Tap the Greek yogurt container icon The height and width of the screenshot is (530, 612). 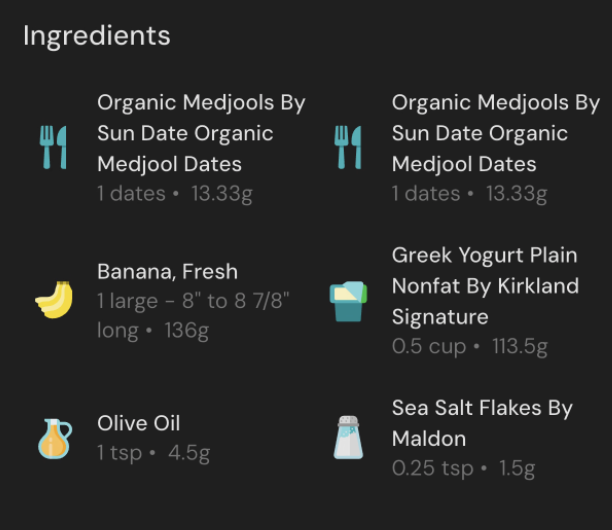click(x=348, y=301)
